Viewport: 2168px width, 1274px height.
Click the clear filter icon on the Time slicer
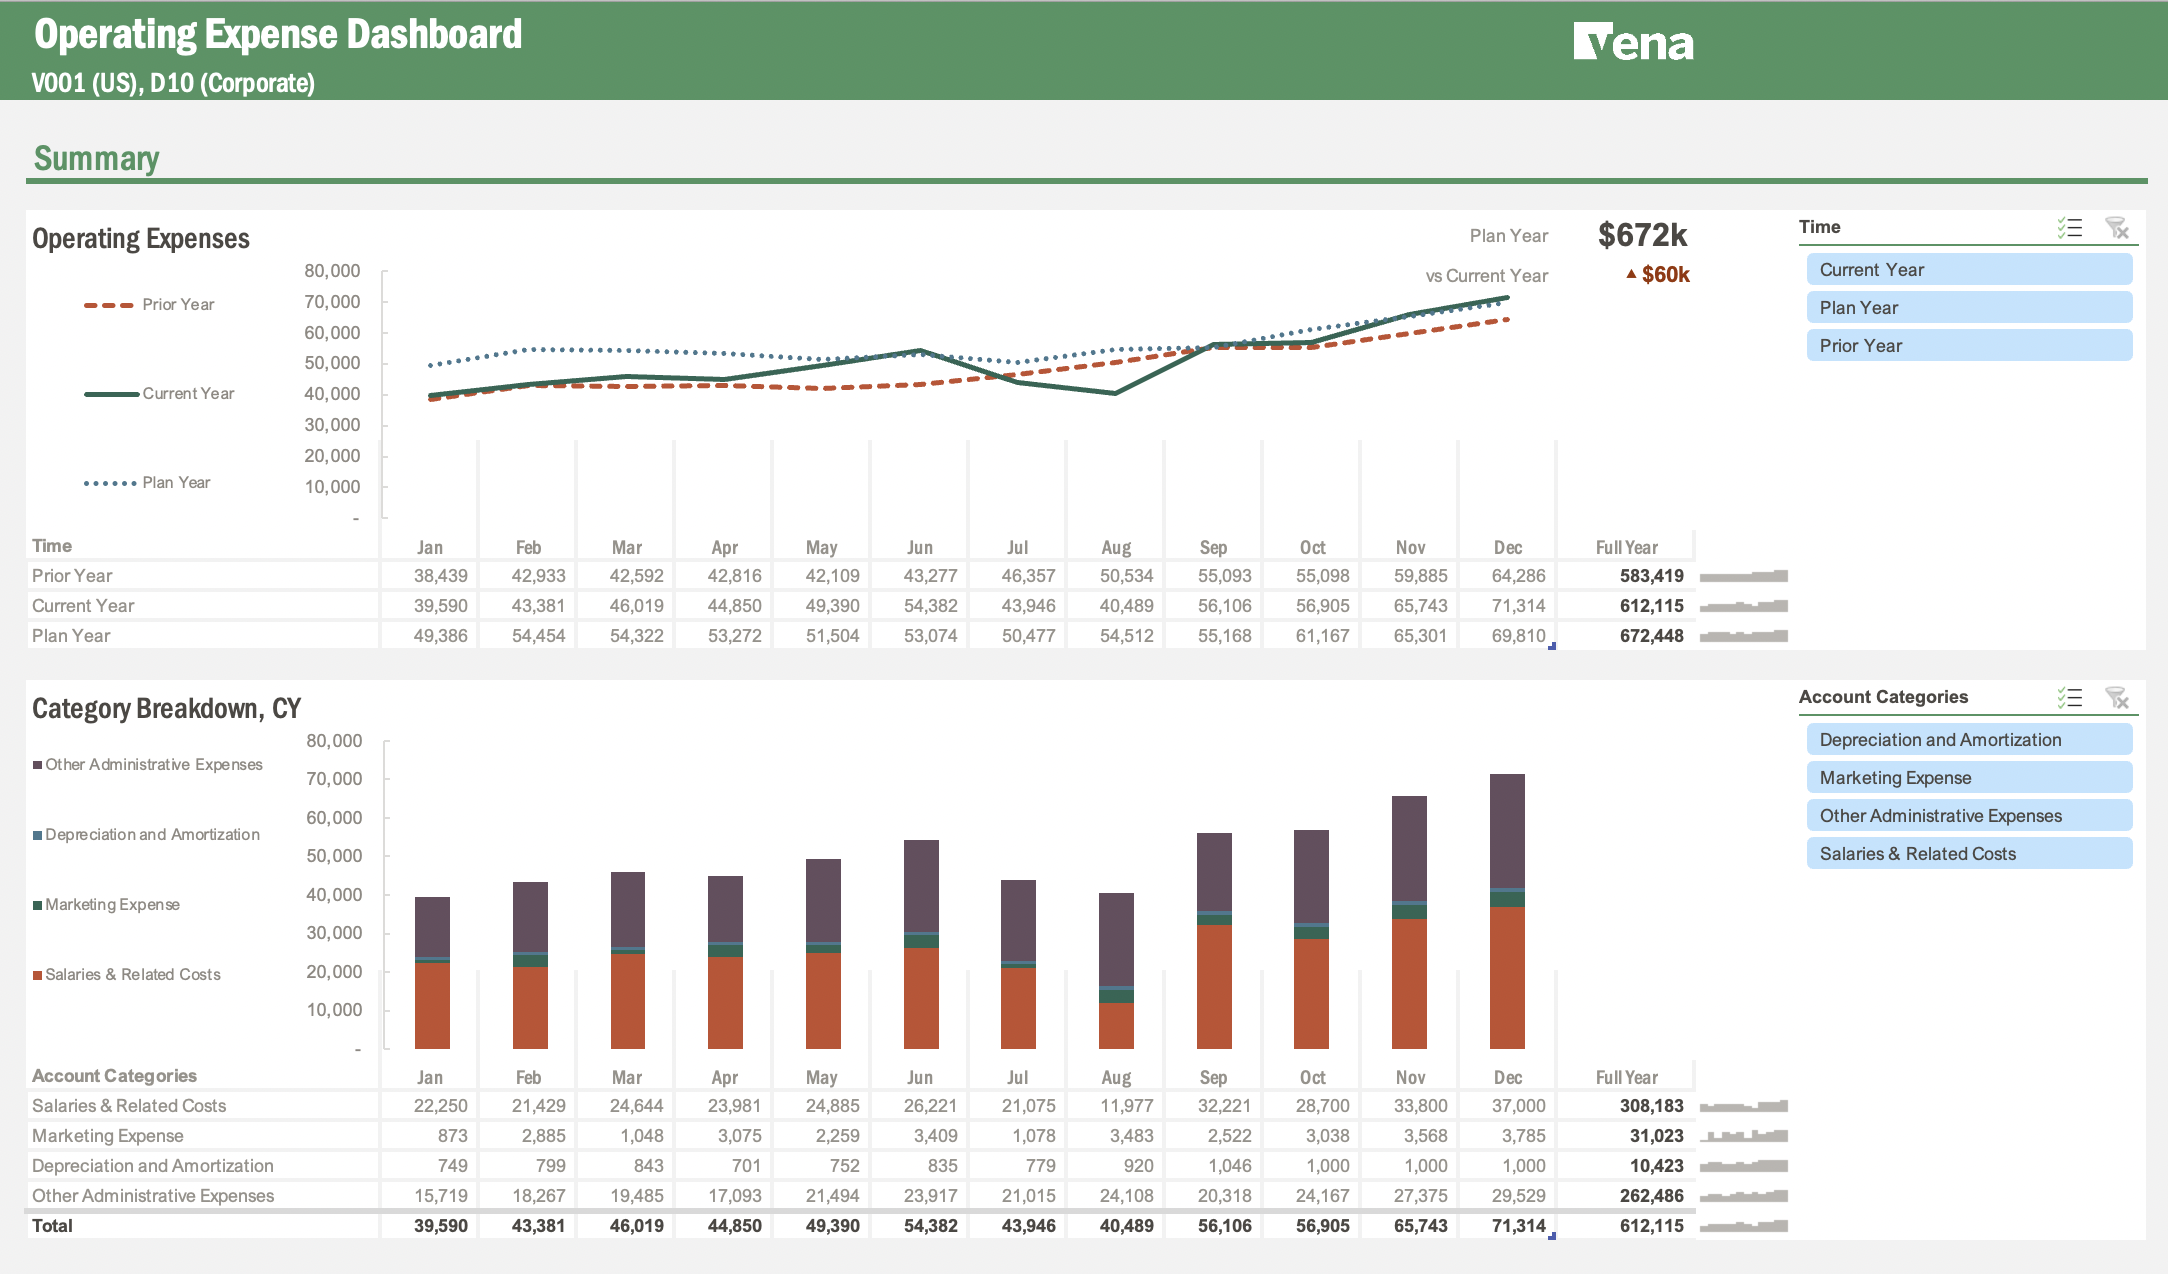coord(2119,228)
